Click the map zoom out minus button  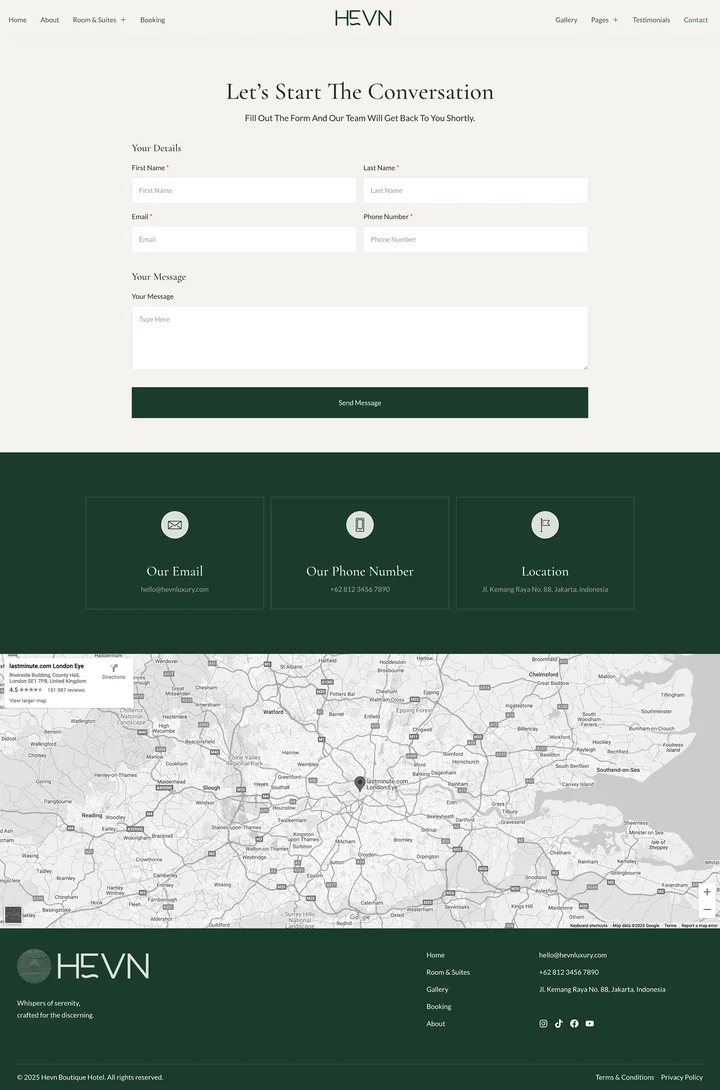(707, 909)
